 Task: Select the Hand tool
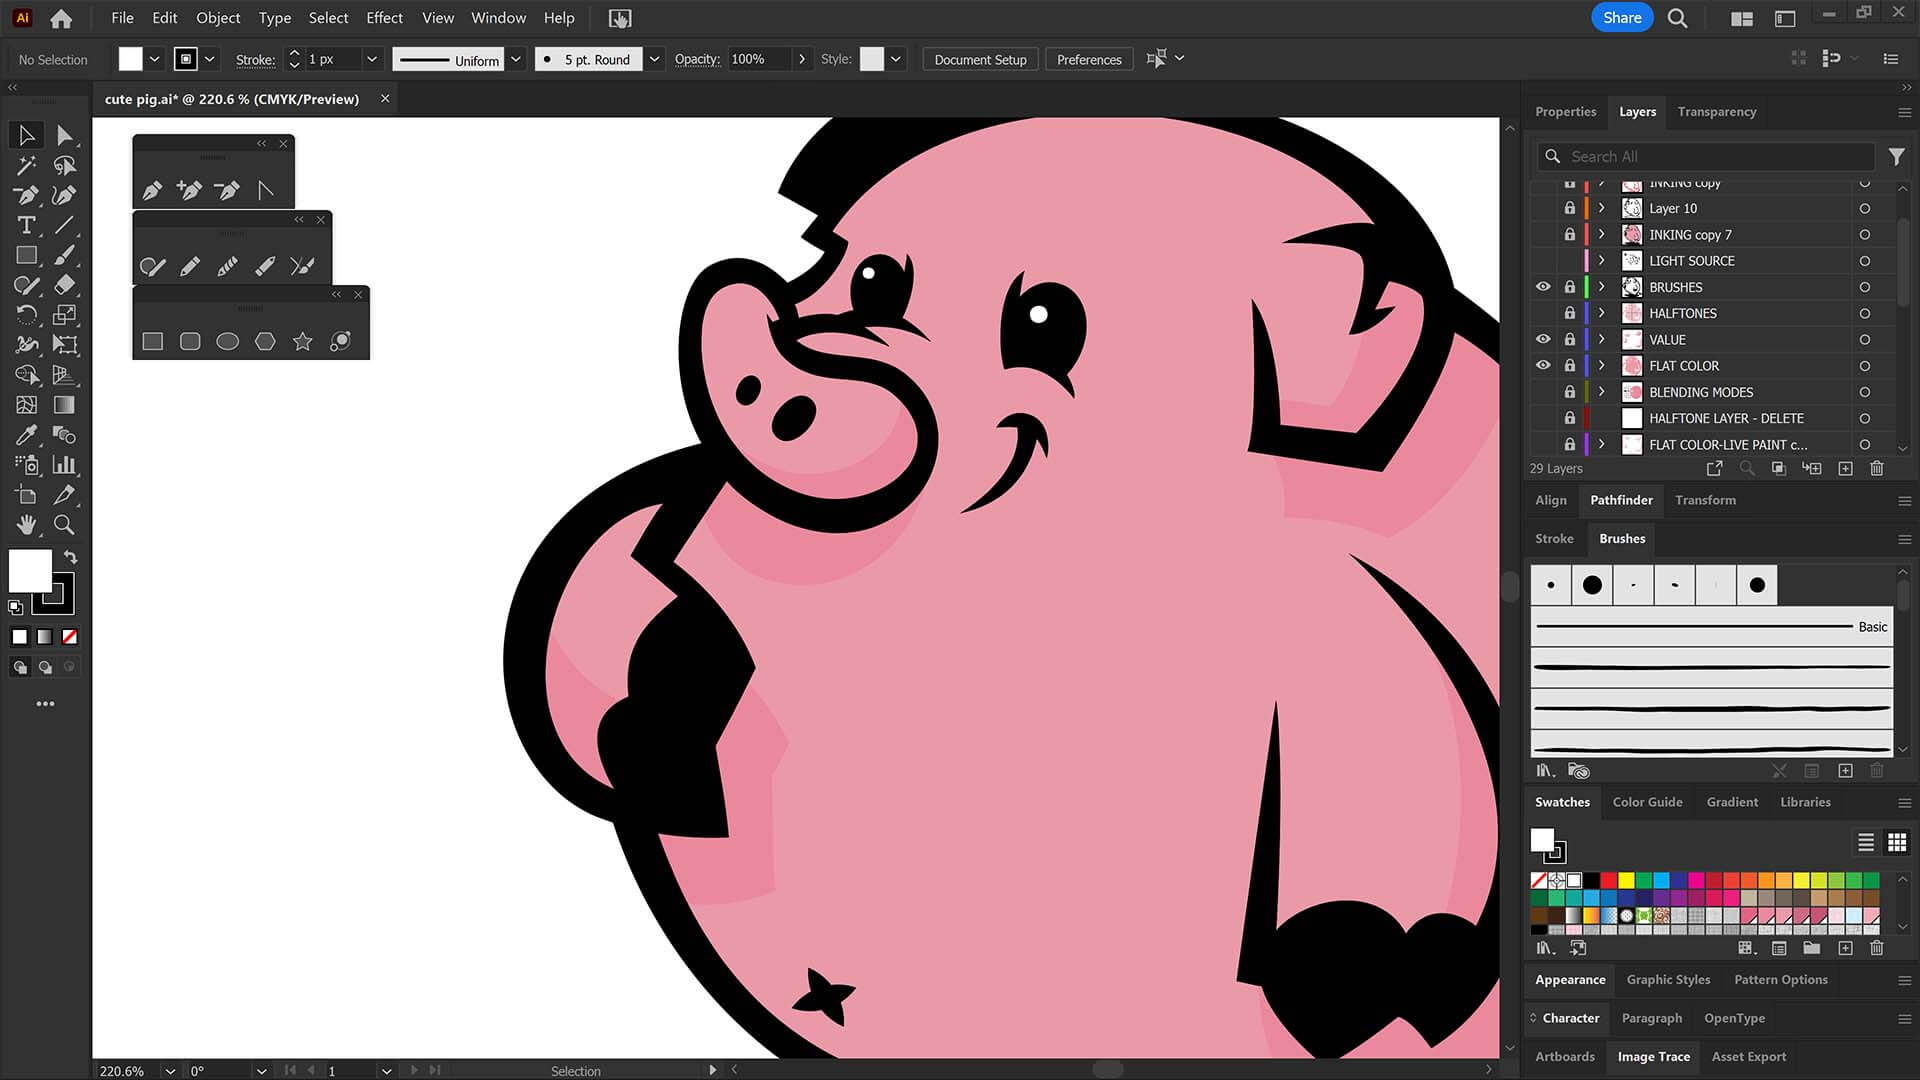(x=26, y=525)
